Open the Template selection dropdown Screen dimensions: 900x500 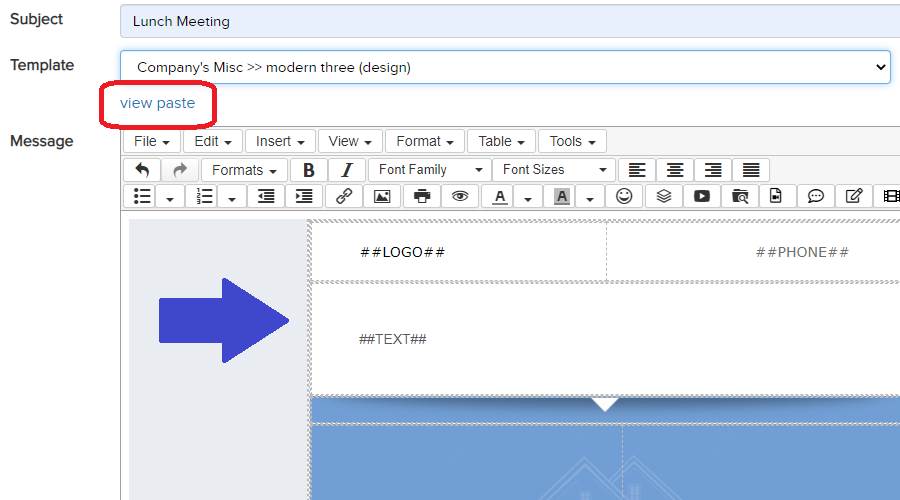pos(505,67)
